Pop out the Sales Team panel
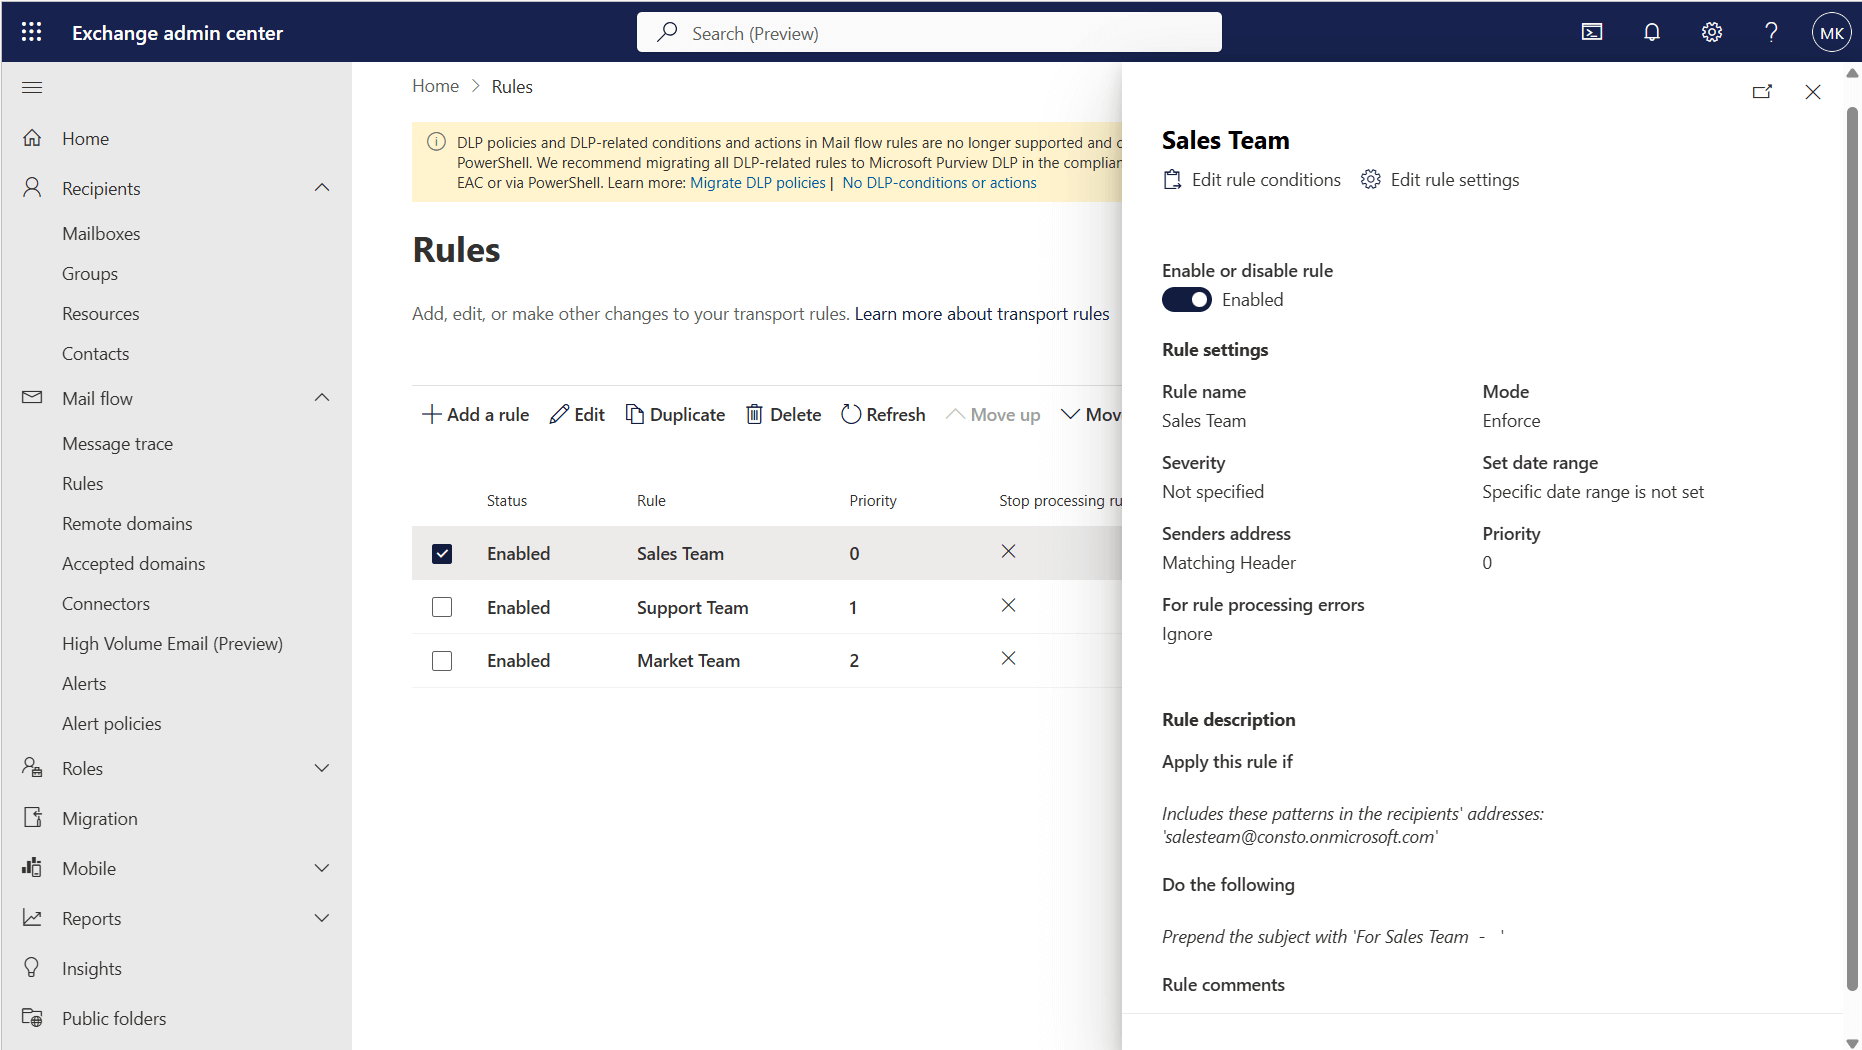 1762,92
